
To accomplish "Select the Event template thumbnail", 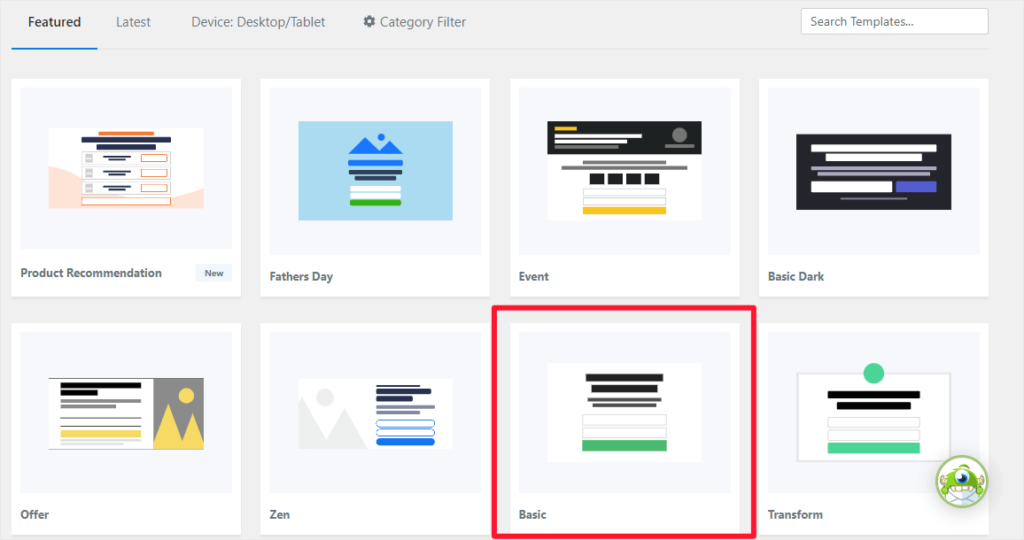I will pyautogui.click(x=624, y=171).
